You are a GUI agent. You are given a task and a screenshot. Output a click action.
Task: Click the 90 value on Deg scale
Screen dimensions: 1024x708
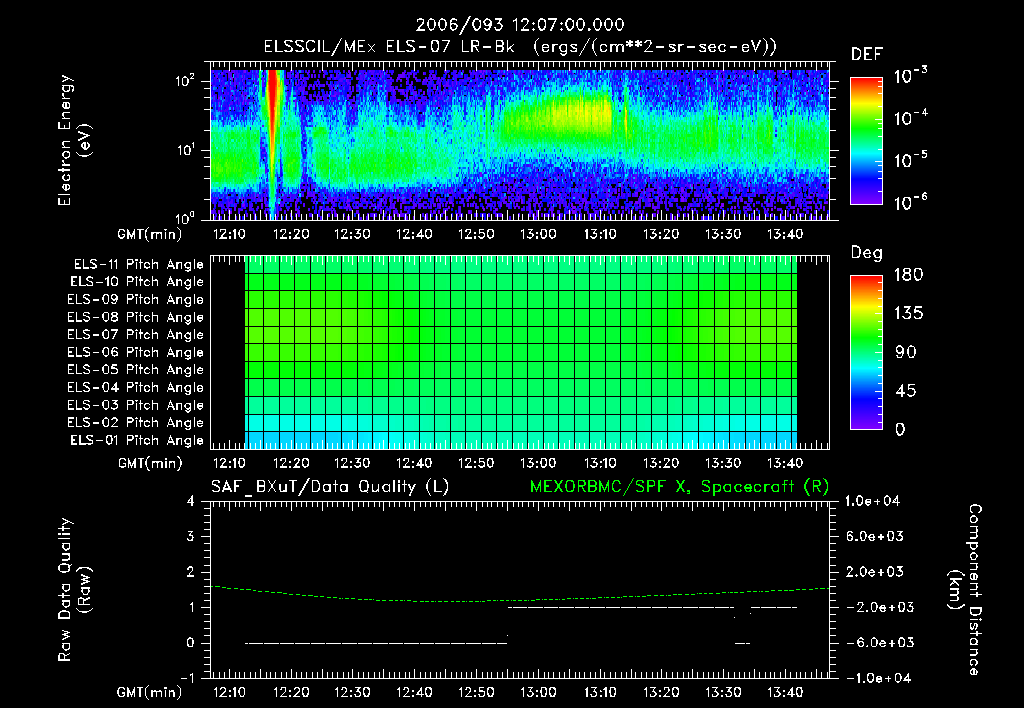[906, 352]
